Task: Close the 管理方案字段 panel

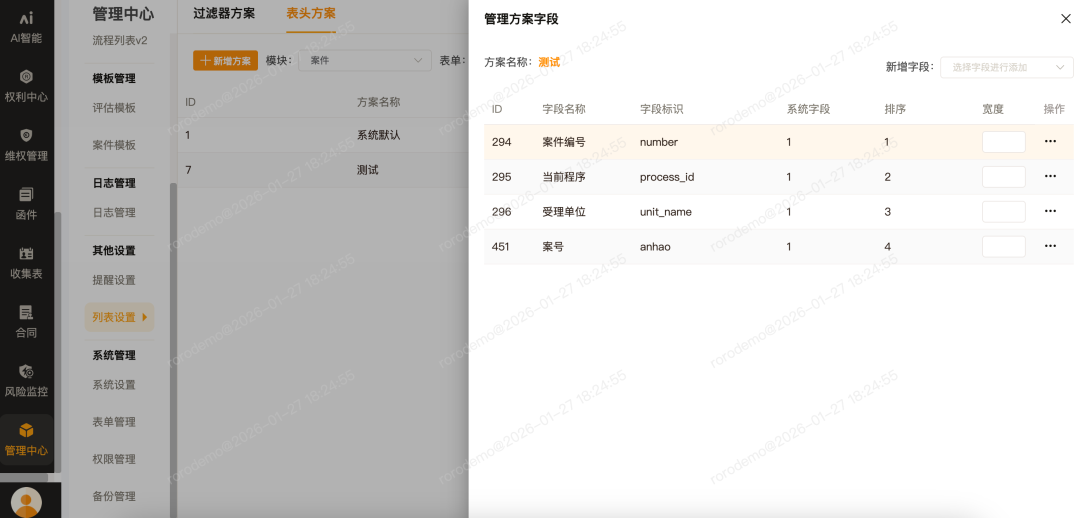Action: tap(1066, 19)
